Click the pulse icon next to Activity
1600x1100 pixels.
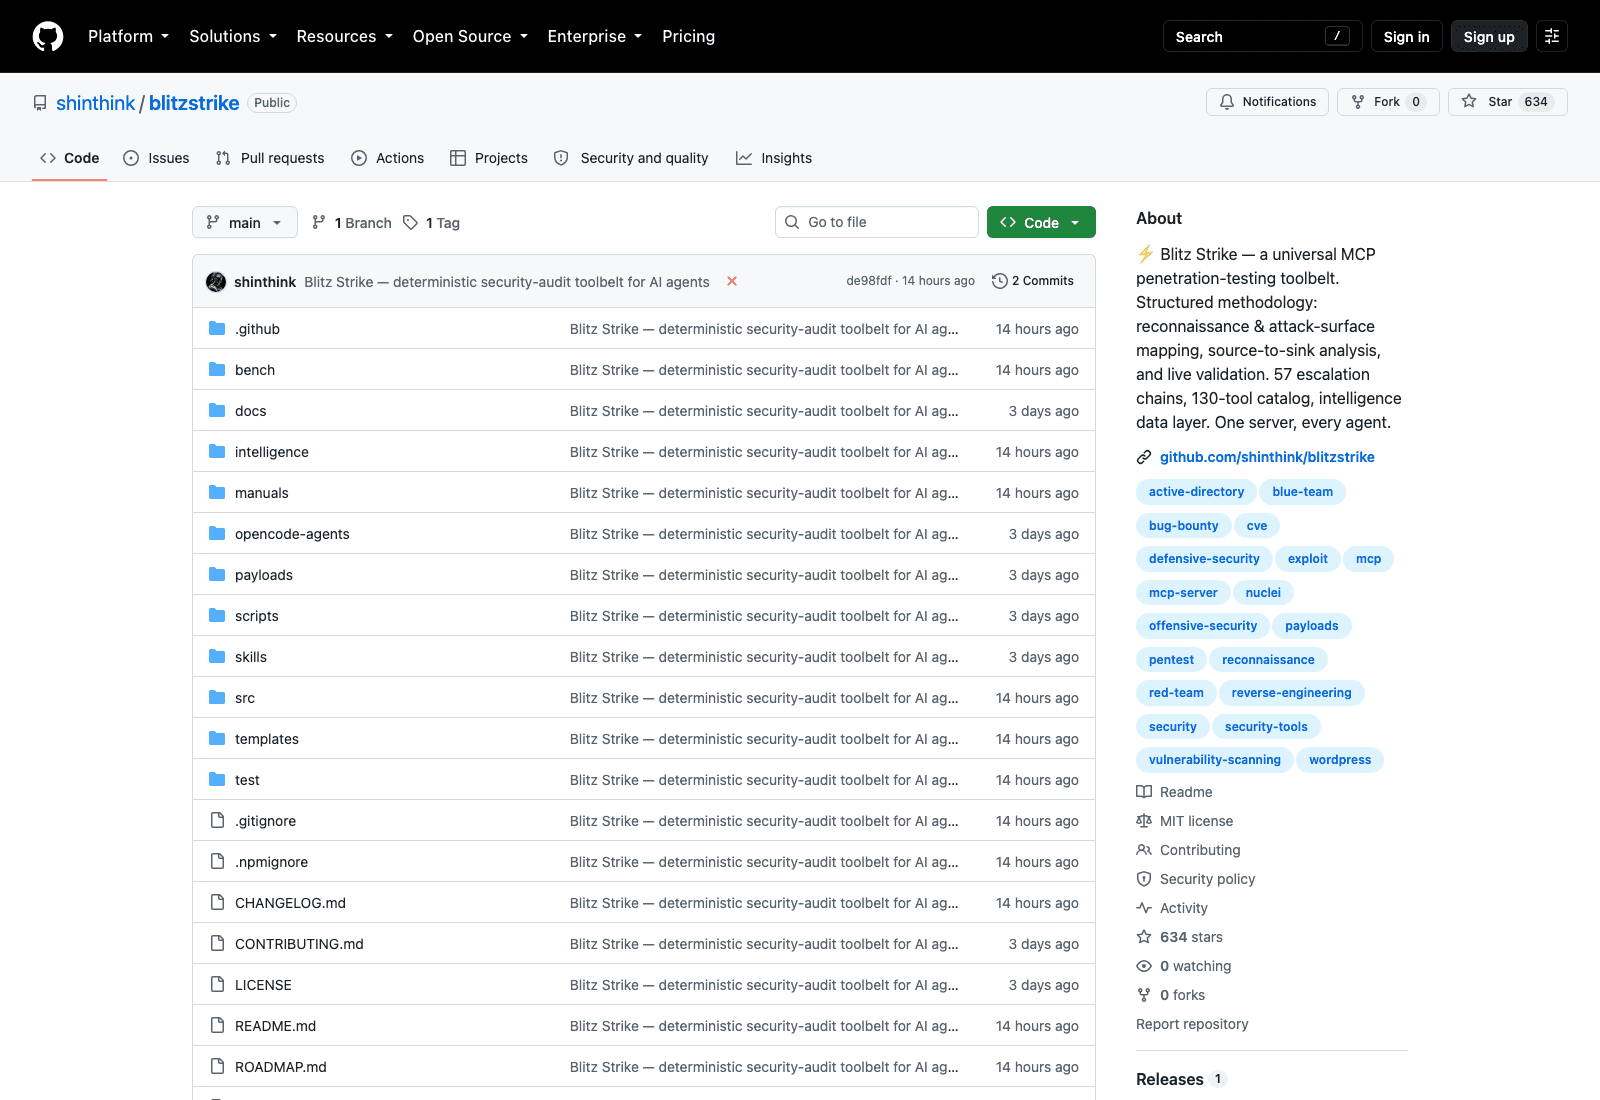1144,908
